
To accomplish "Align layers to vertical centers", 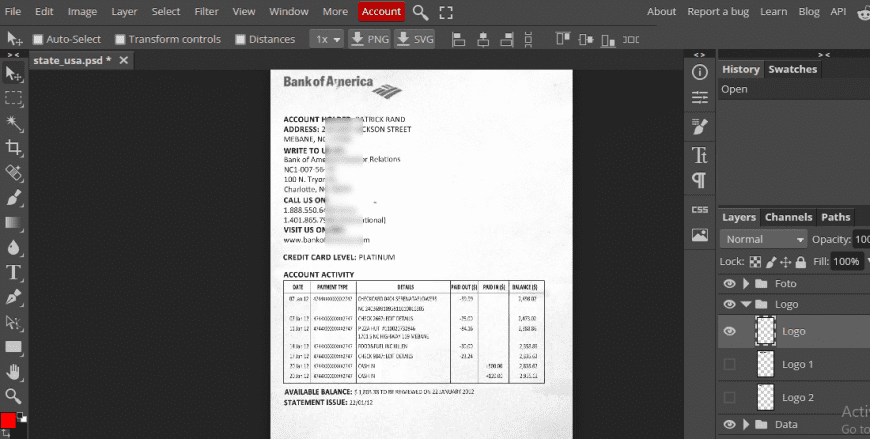I will (586, 39).
